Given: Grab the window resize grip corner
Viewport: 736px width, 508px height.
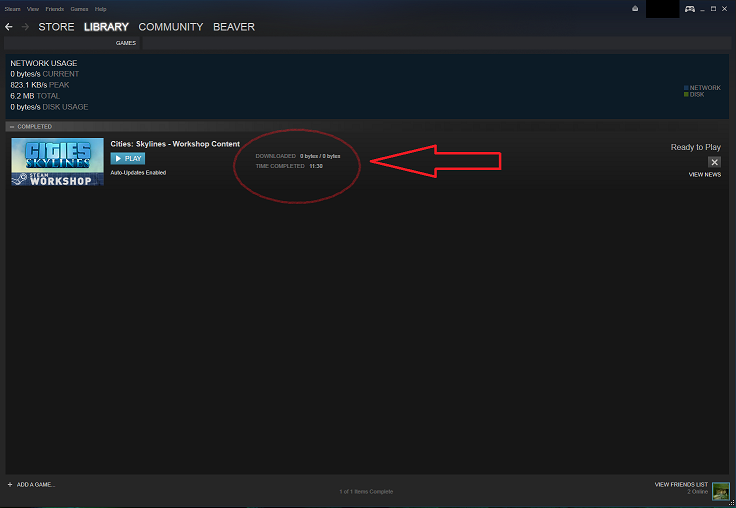Looking at the screenshot, I should [x=732, y=503].
